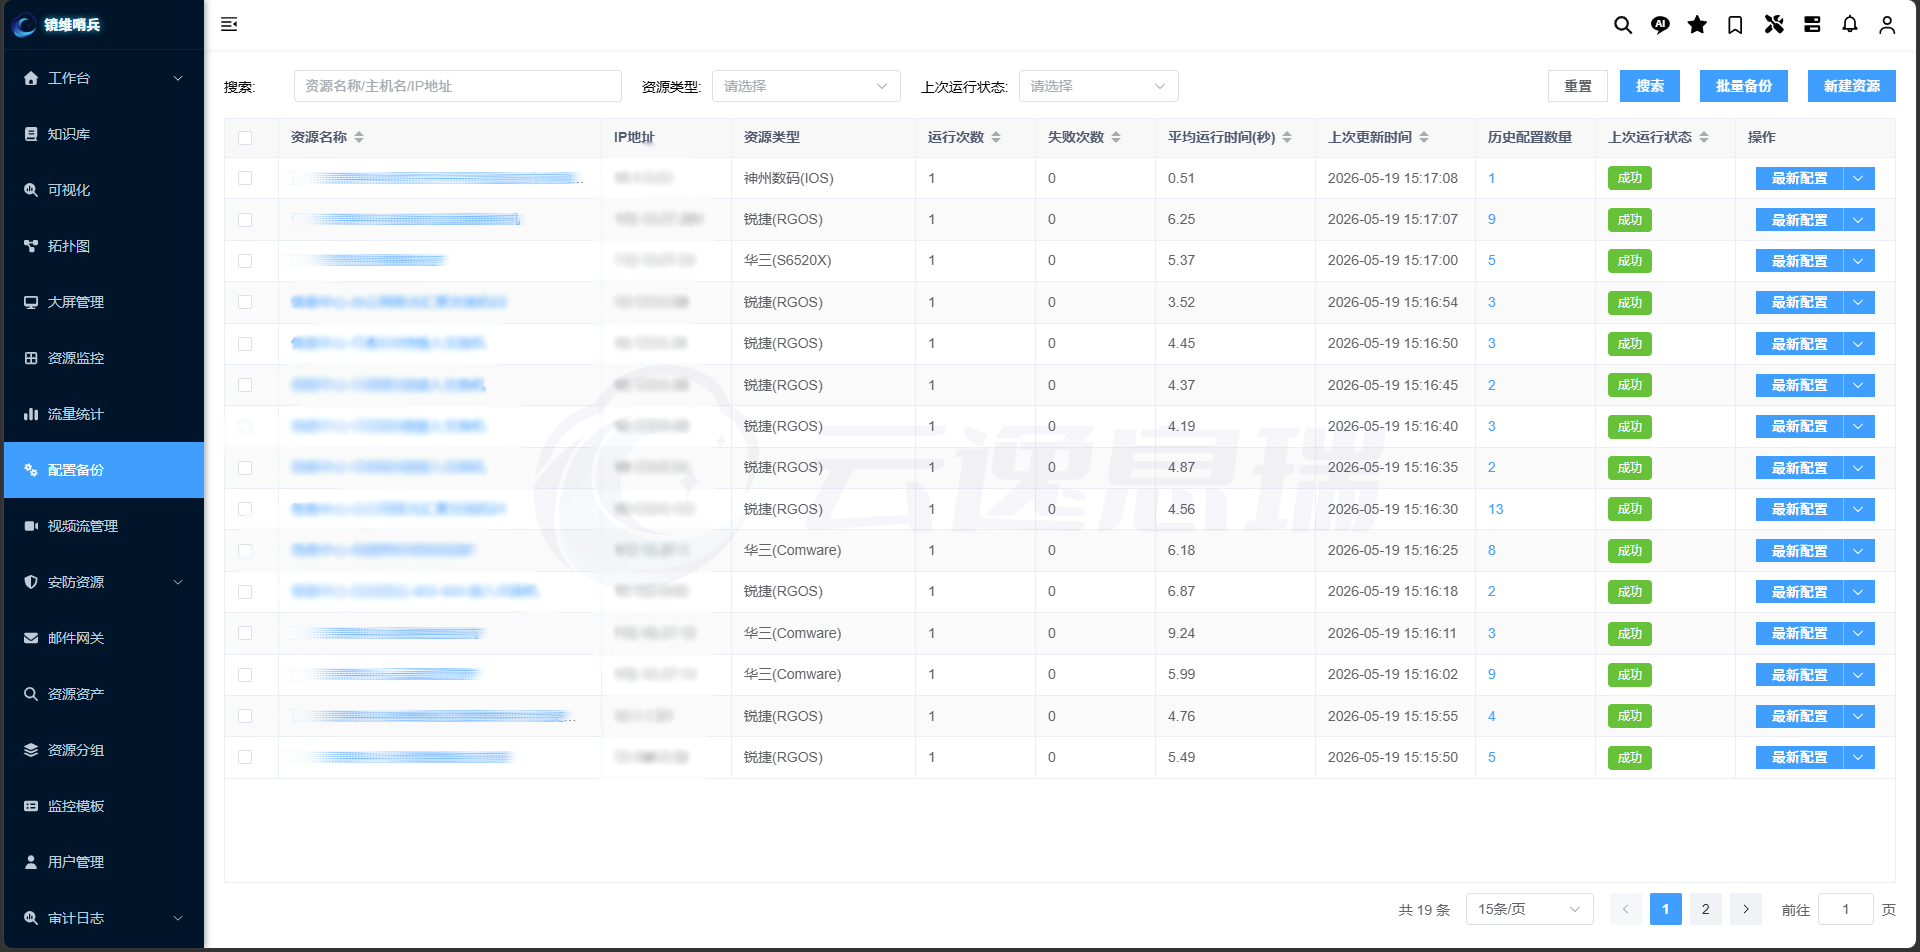The image size is (1920, 952).
Task: Click the server rack icon in the top bar
Action: 1812,25
